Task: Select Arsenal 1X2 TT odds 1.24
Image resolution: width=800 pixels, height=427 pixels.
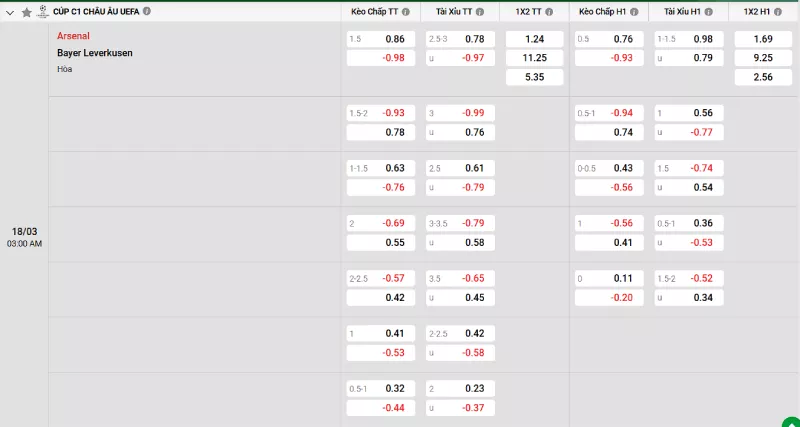Action: [534, 39]
